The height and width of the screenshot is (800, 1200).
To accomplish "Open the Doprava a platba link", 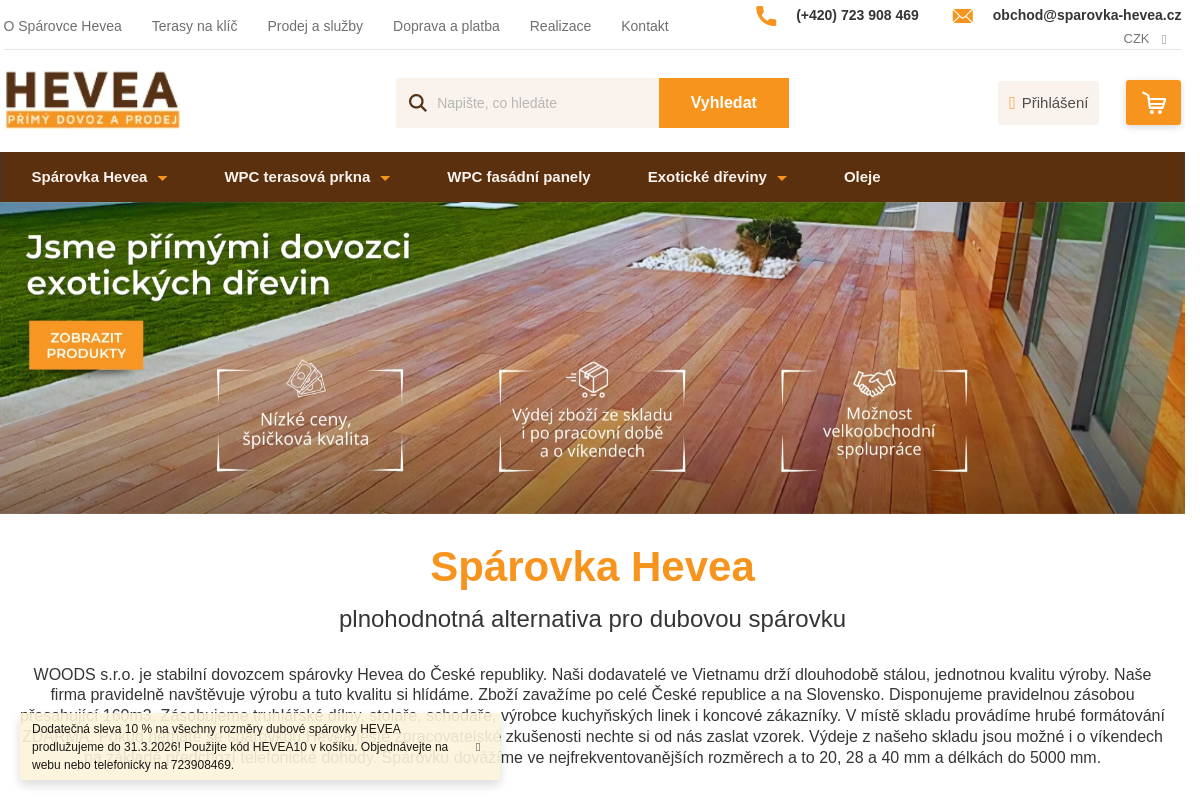I will (446, 26).
